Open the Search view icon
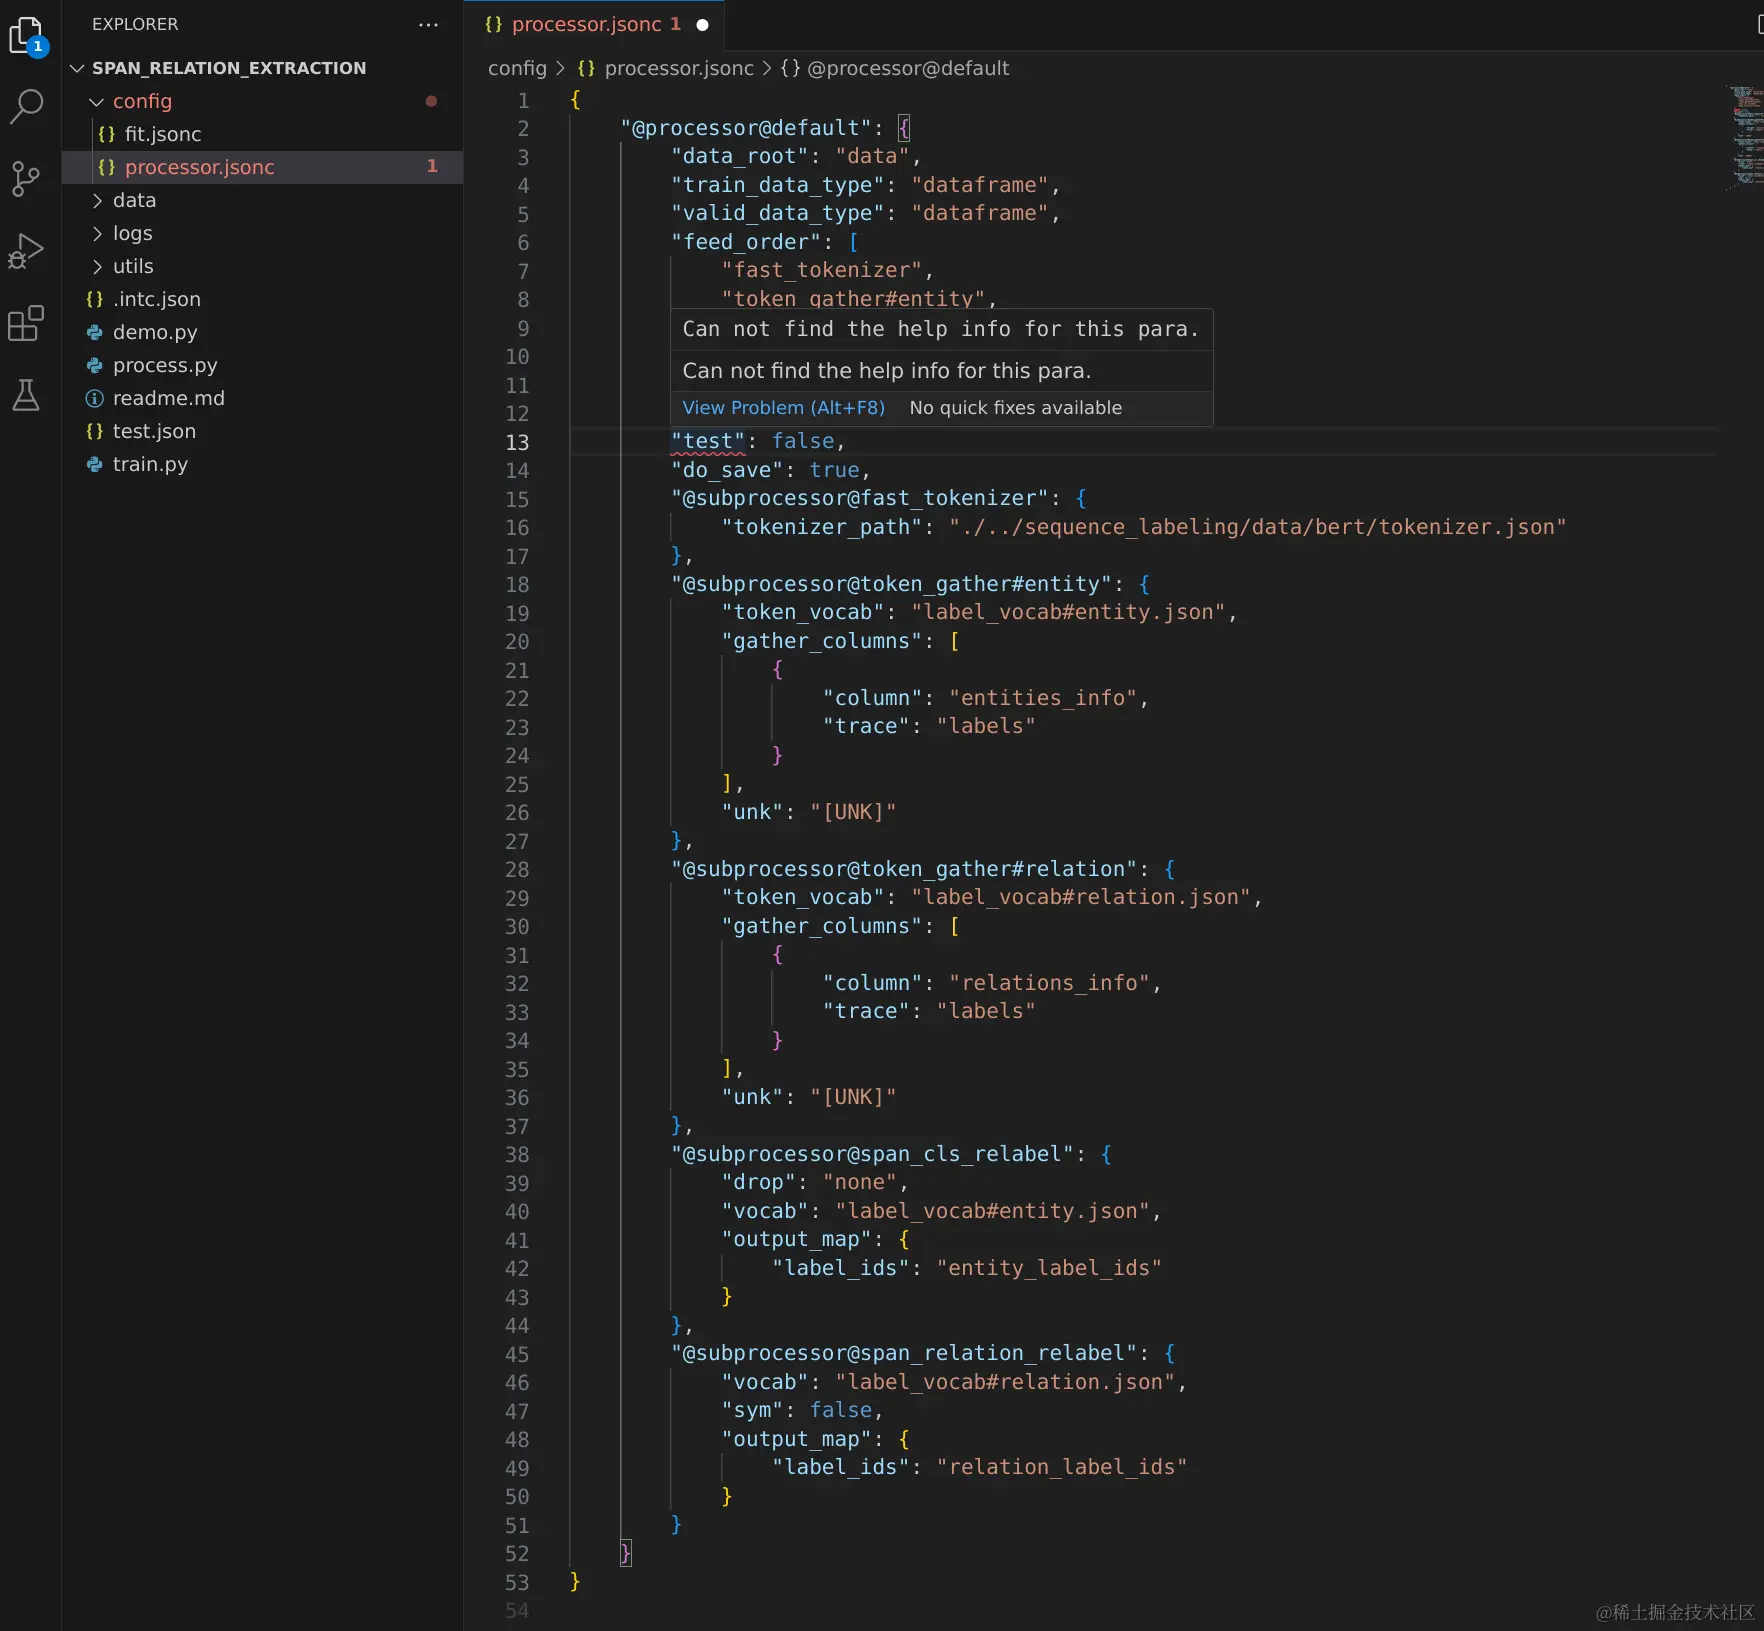This screenshot has width=1764, height=1631. (26, 106)
